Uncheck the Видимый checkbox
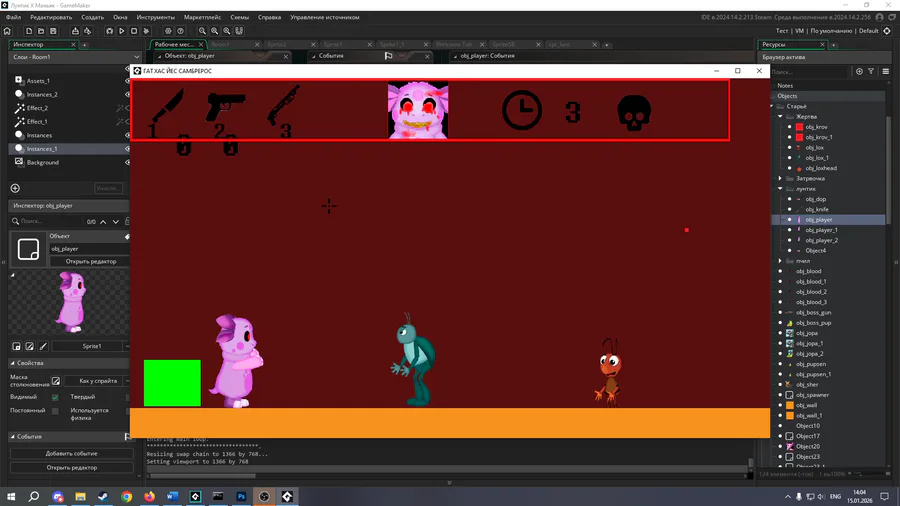Screen dimensions: 900x506 tap(55, 397)
